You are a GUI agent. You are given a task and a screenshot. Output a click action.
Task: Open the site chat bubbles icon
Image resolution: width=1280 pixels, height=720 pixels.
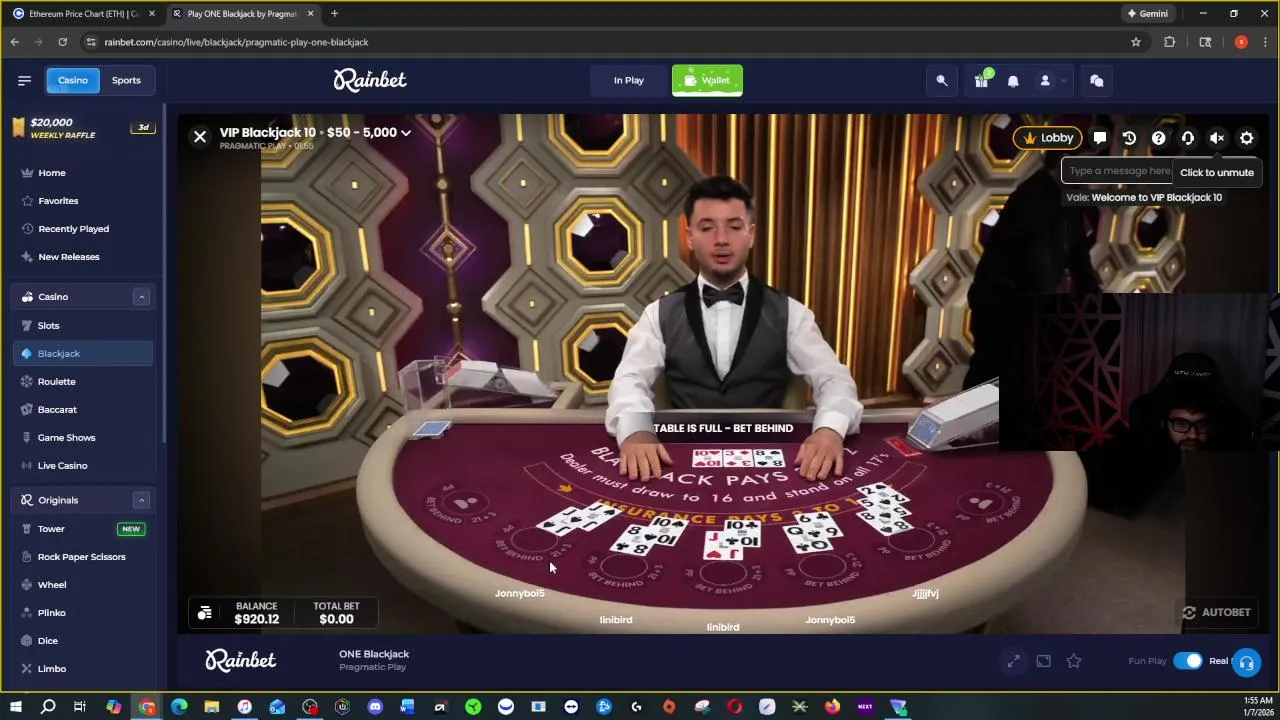pyautogui.click(x=1097, y=81)
